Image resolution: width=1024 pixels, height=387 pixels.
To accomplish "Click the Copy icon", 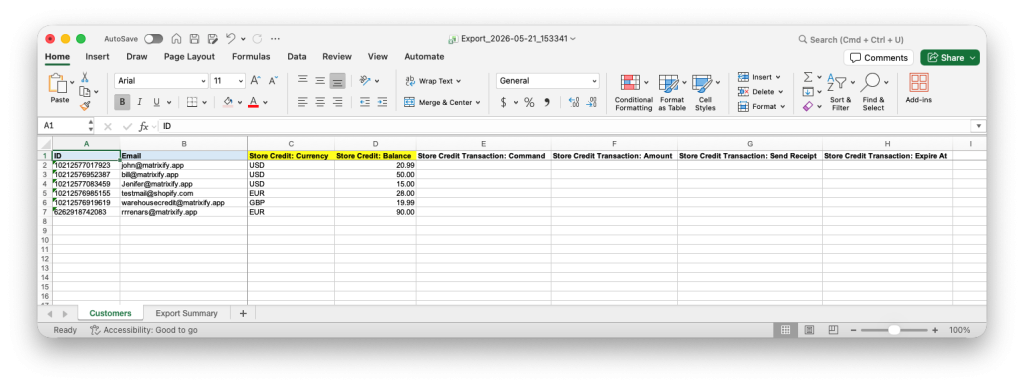I will (84, 91).
